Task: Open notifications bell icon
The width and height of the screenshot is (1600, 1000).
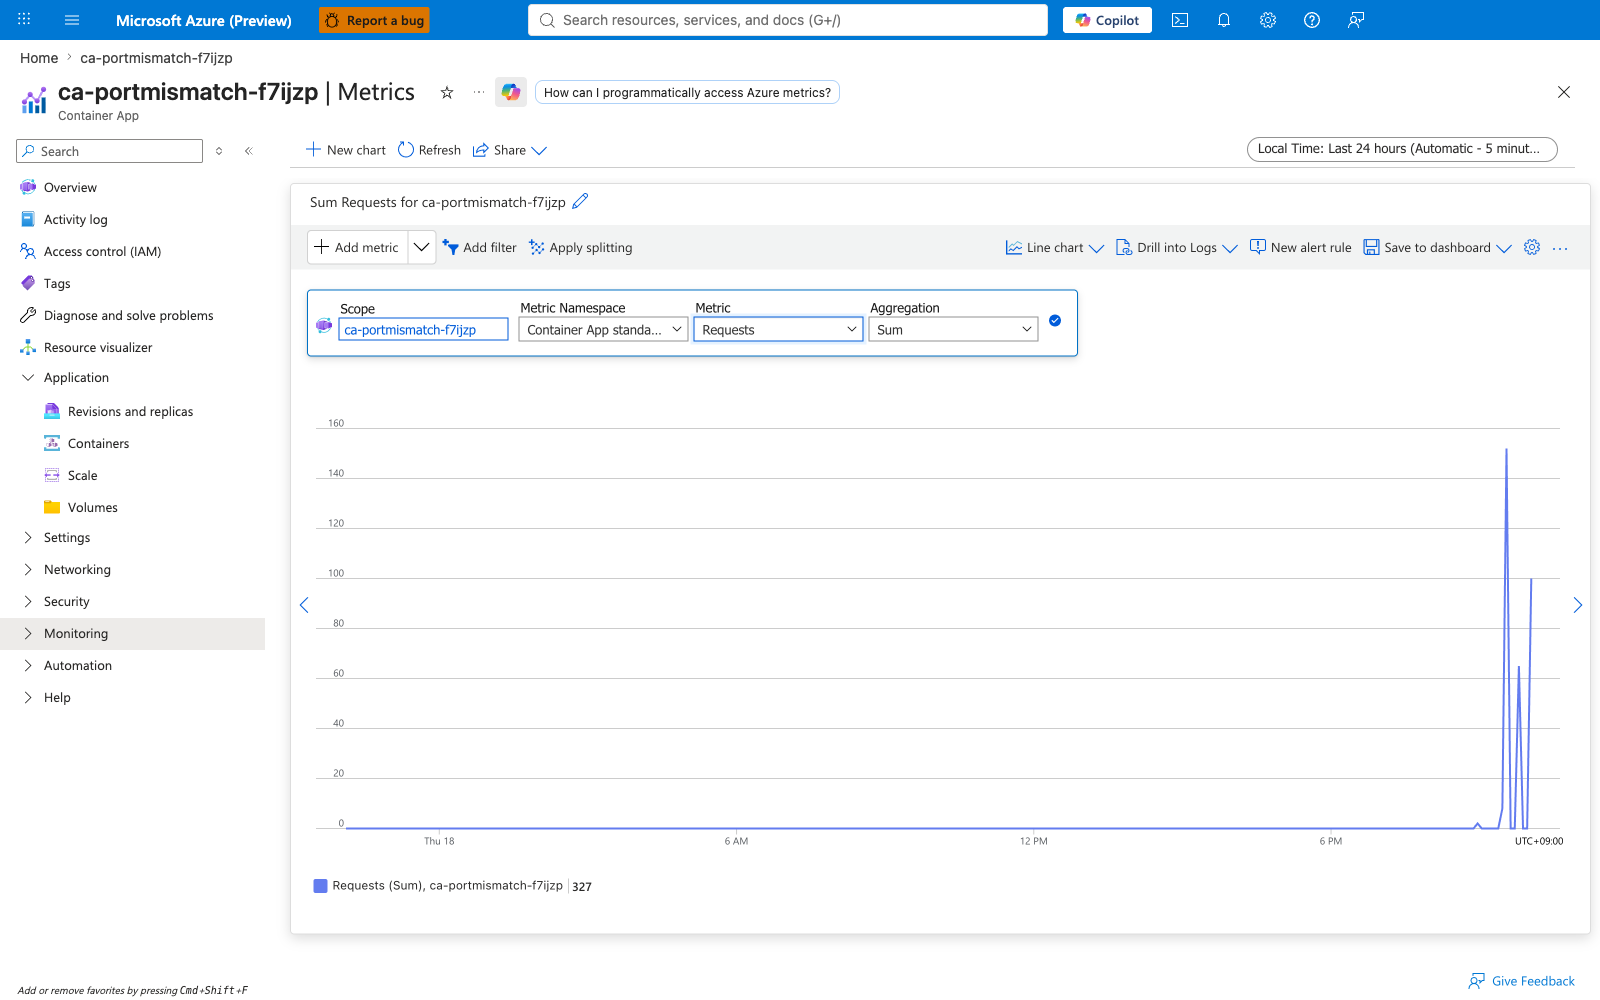Action: pos(1224,20)
